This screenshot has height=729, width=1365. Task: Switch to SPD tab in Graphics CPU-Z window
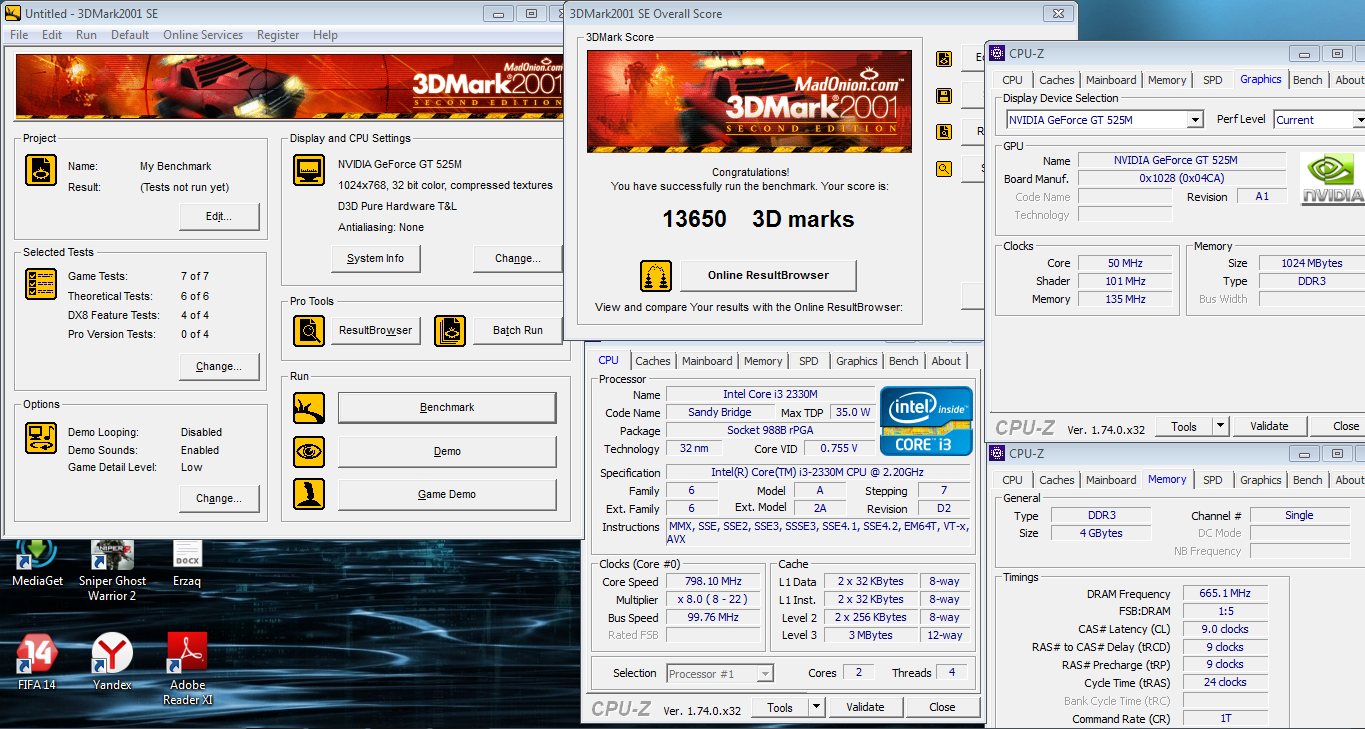coord(1213,80)
